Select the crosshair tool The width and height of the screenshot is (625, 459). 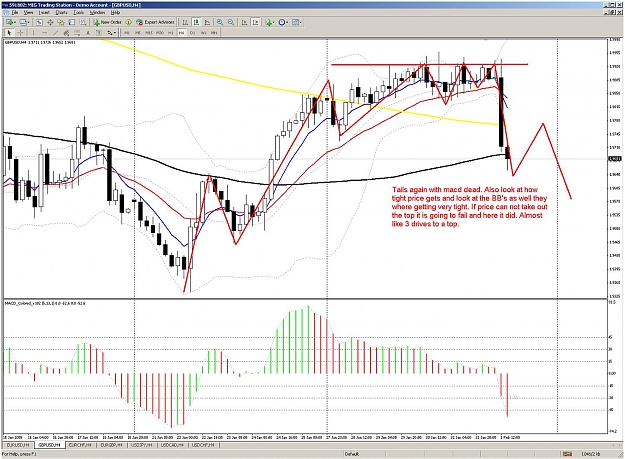20,33
